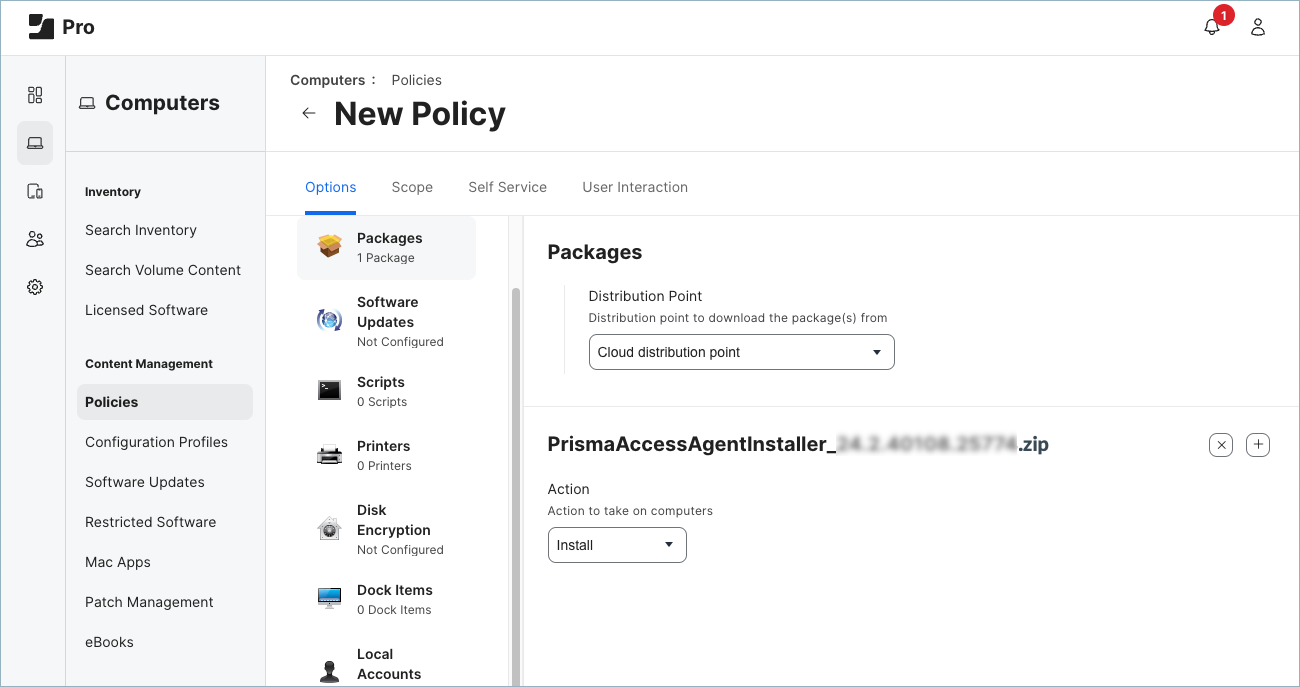1300x687 pixels.
Task: Remove the PrismaAccessAgentInstaller package
Action: [x=1220, y=445]
